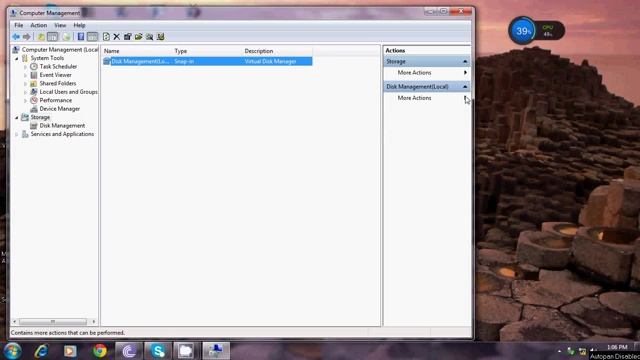Collapse the Storage node

[x=17, y=118]
